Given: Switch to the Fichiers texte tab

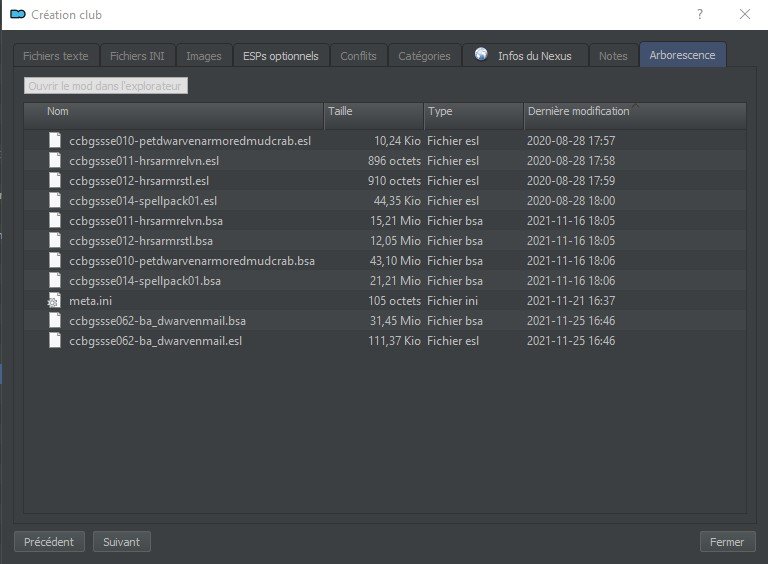Looking at the screenshot, I should click(x=56, y=56).
